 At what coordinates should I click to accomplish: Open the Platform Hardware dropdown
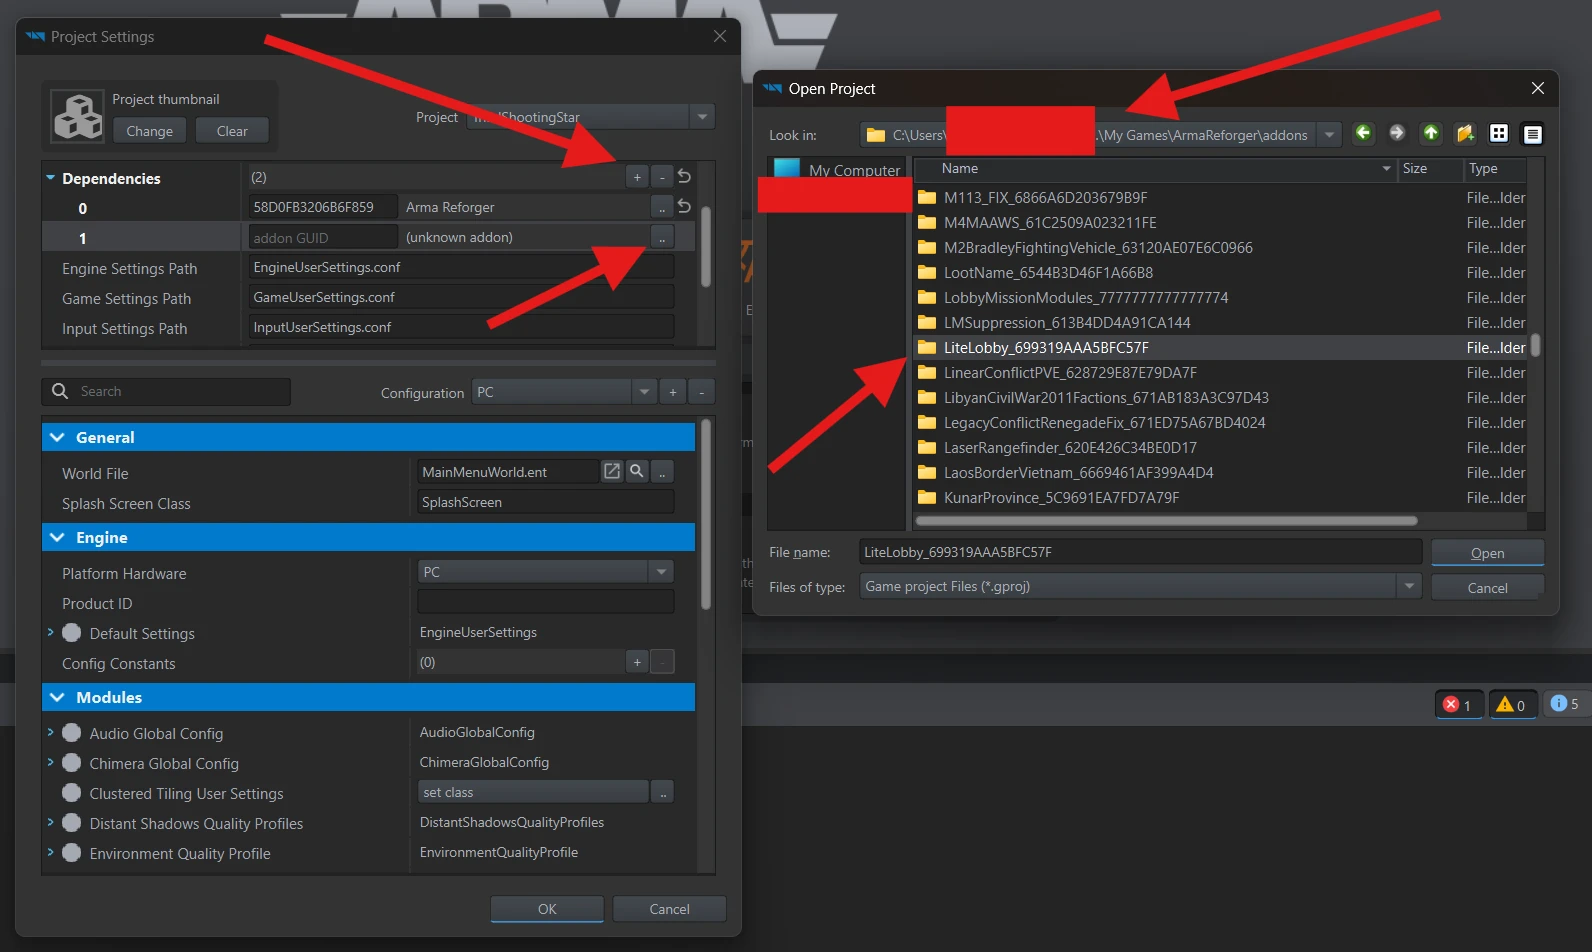(661, 572)
